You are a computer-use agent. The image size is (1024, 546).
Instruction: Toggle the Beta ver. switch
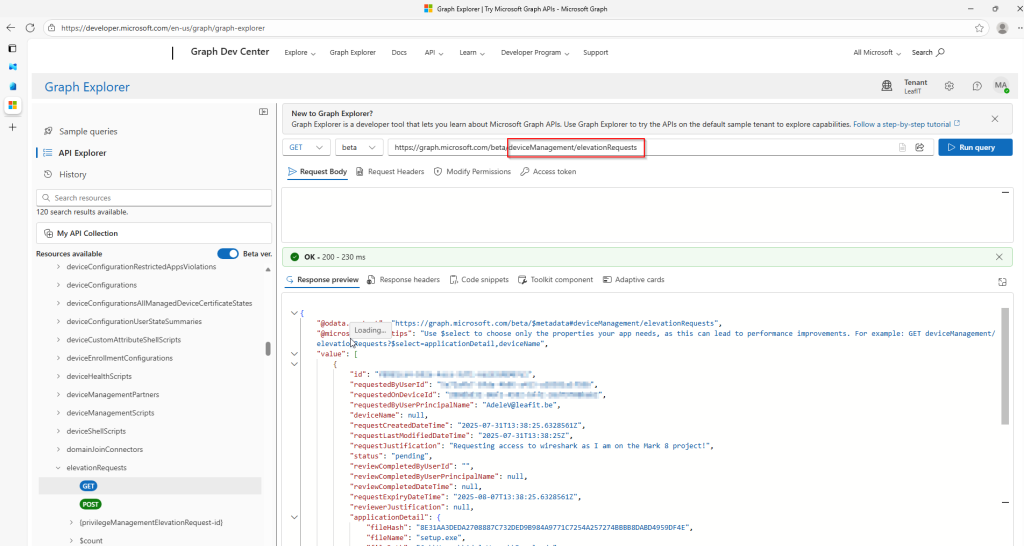coord(228,253)
